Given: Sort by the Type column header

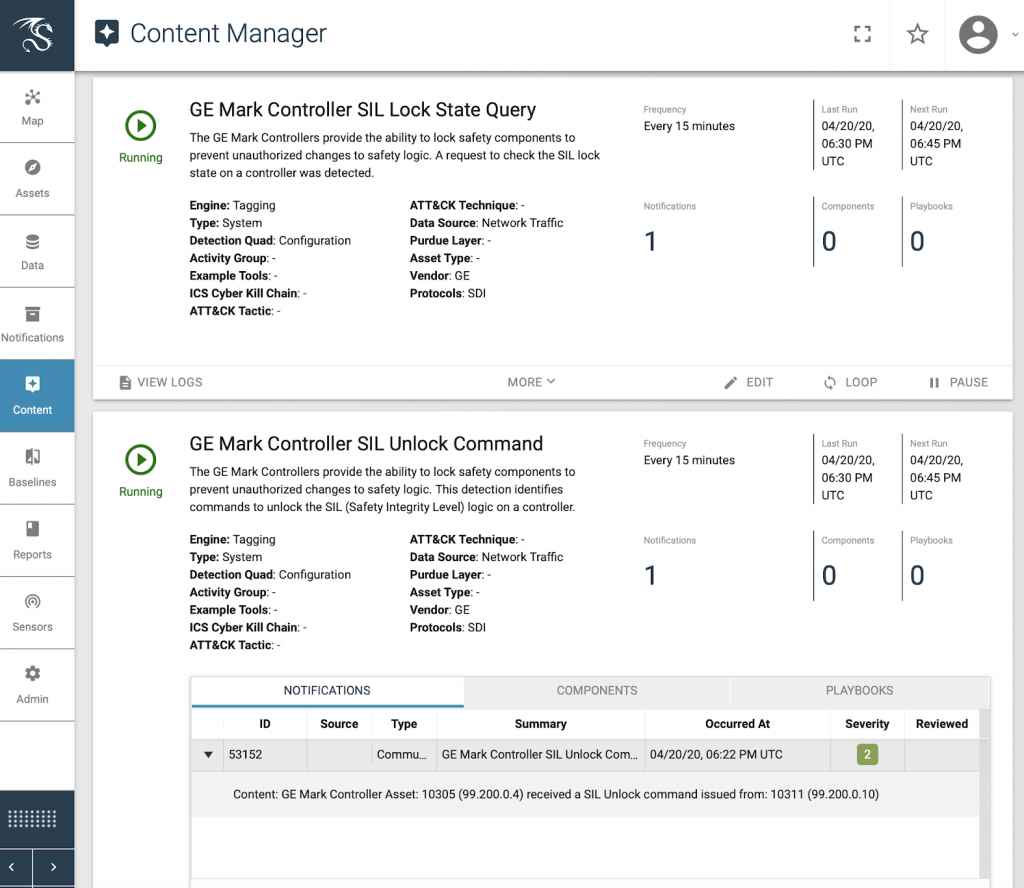Looking at the screenshot, I should [x=404, y=724].
